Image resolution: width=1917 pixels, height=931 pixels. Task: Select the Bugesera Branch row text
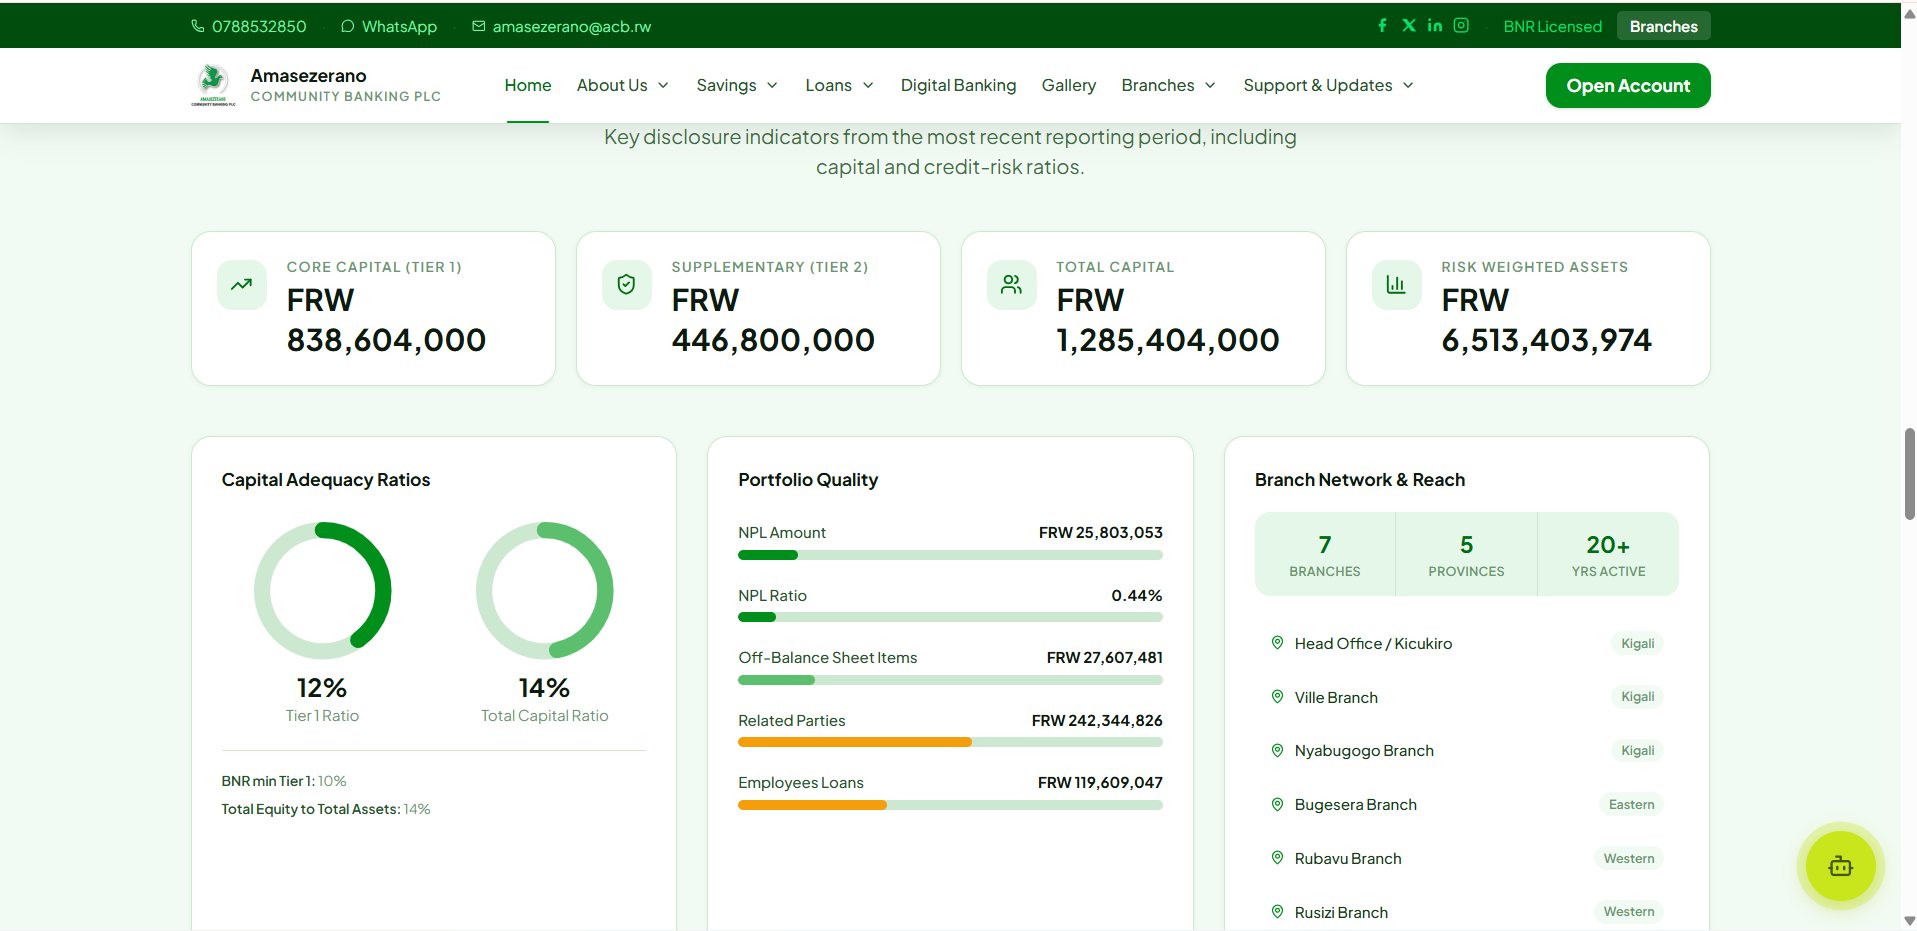click(x=1355, y=804)
